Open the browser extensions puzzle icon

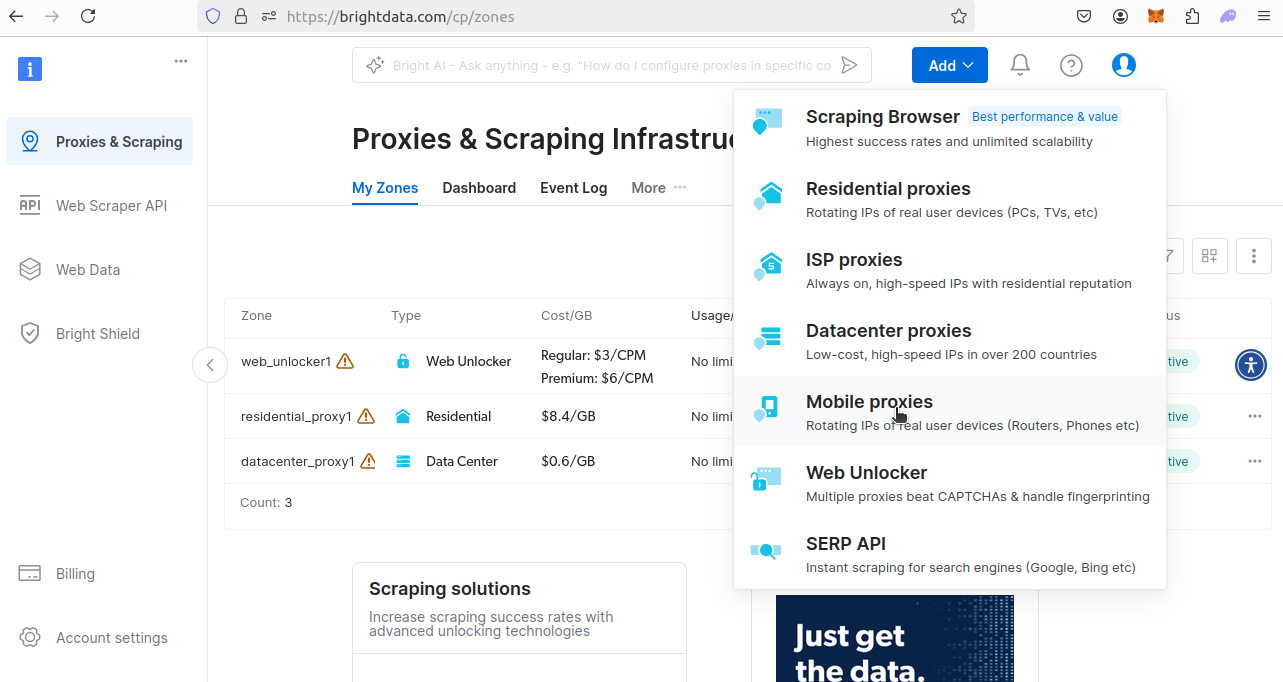click(x=1192, y=16)
